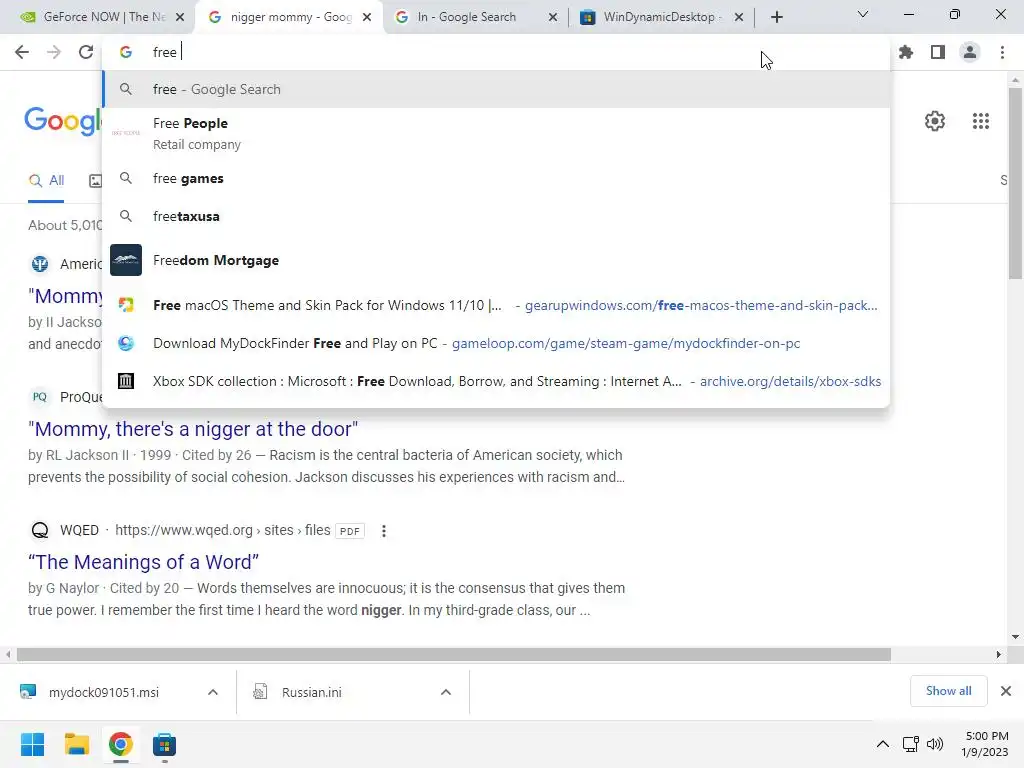The width and height of the screenshot is (1024, 768).
Task: Open the Xbox SDK collection archive.org suggestion
Action: pos(496,381)
